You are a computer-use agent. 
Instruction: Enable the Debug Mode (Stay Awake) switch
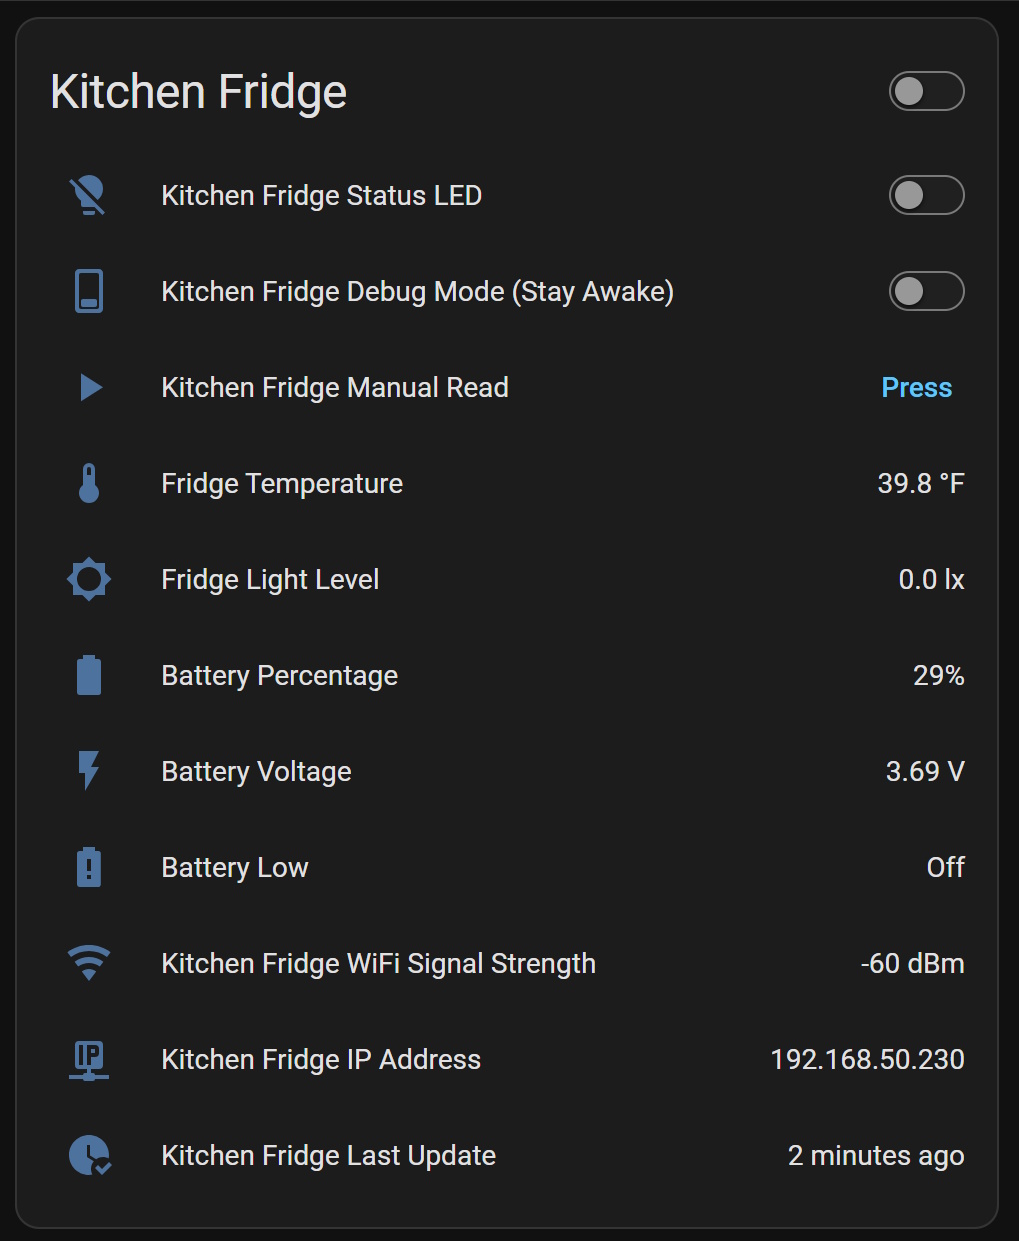coord(927,291)
